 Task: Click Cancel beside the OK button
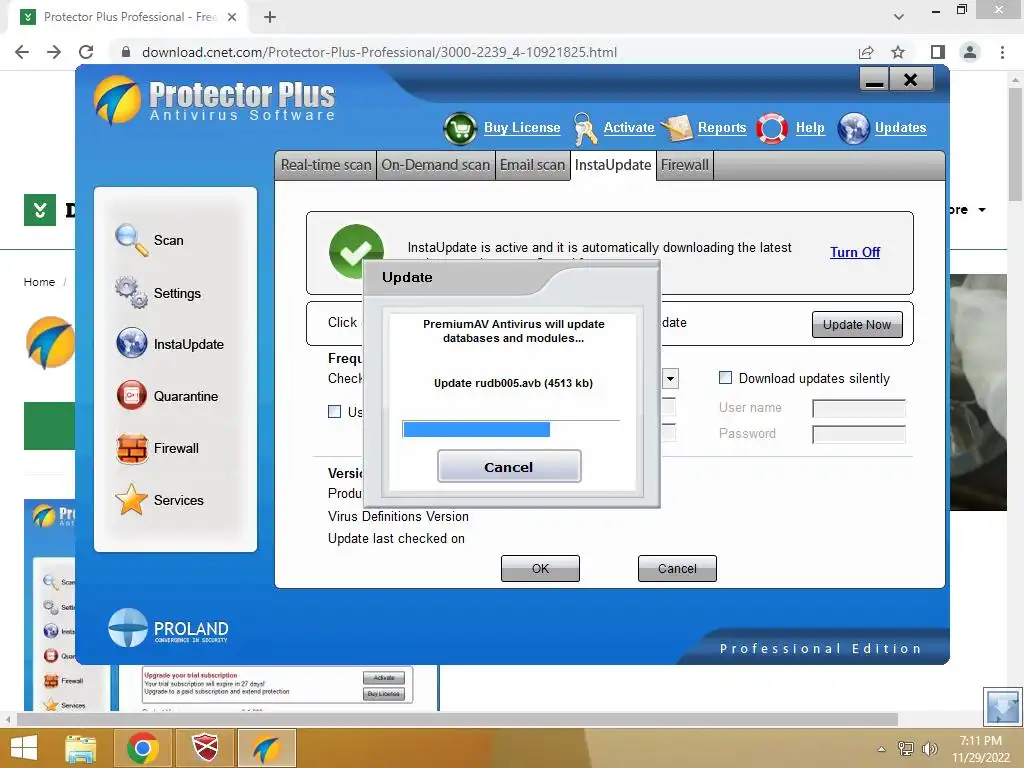[x=677, y=568]
